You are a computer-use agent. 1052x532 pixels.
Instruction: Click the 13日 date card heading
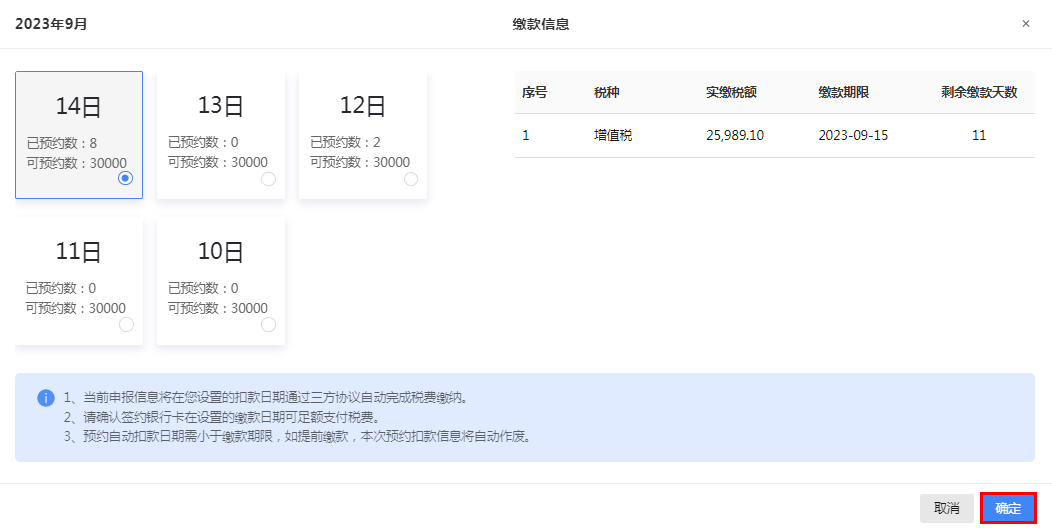(x=221, y=106)
